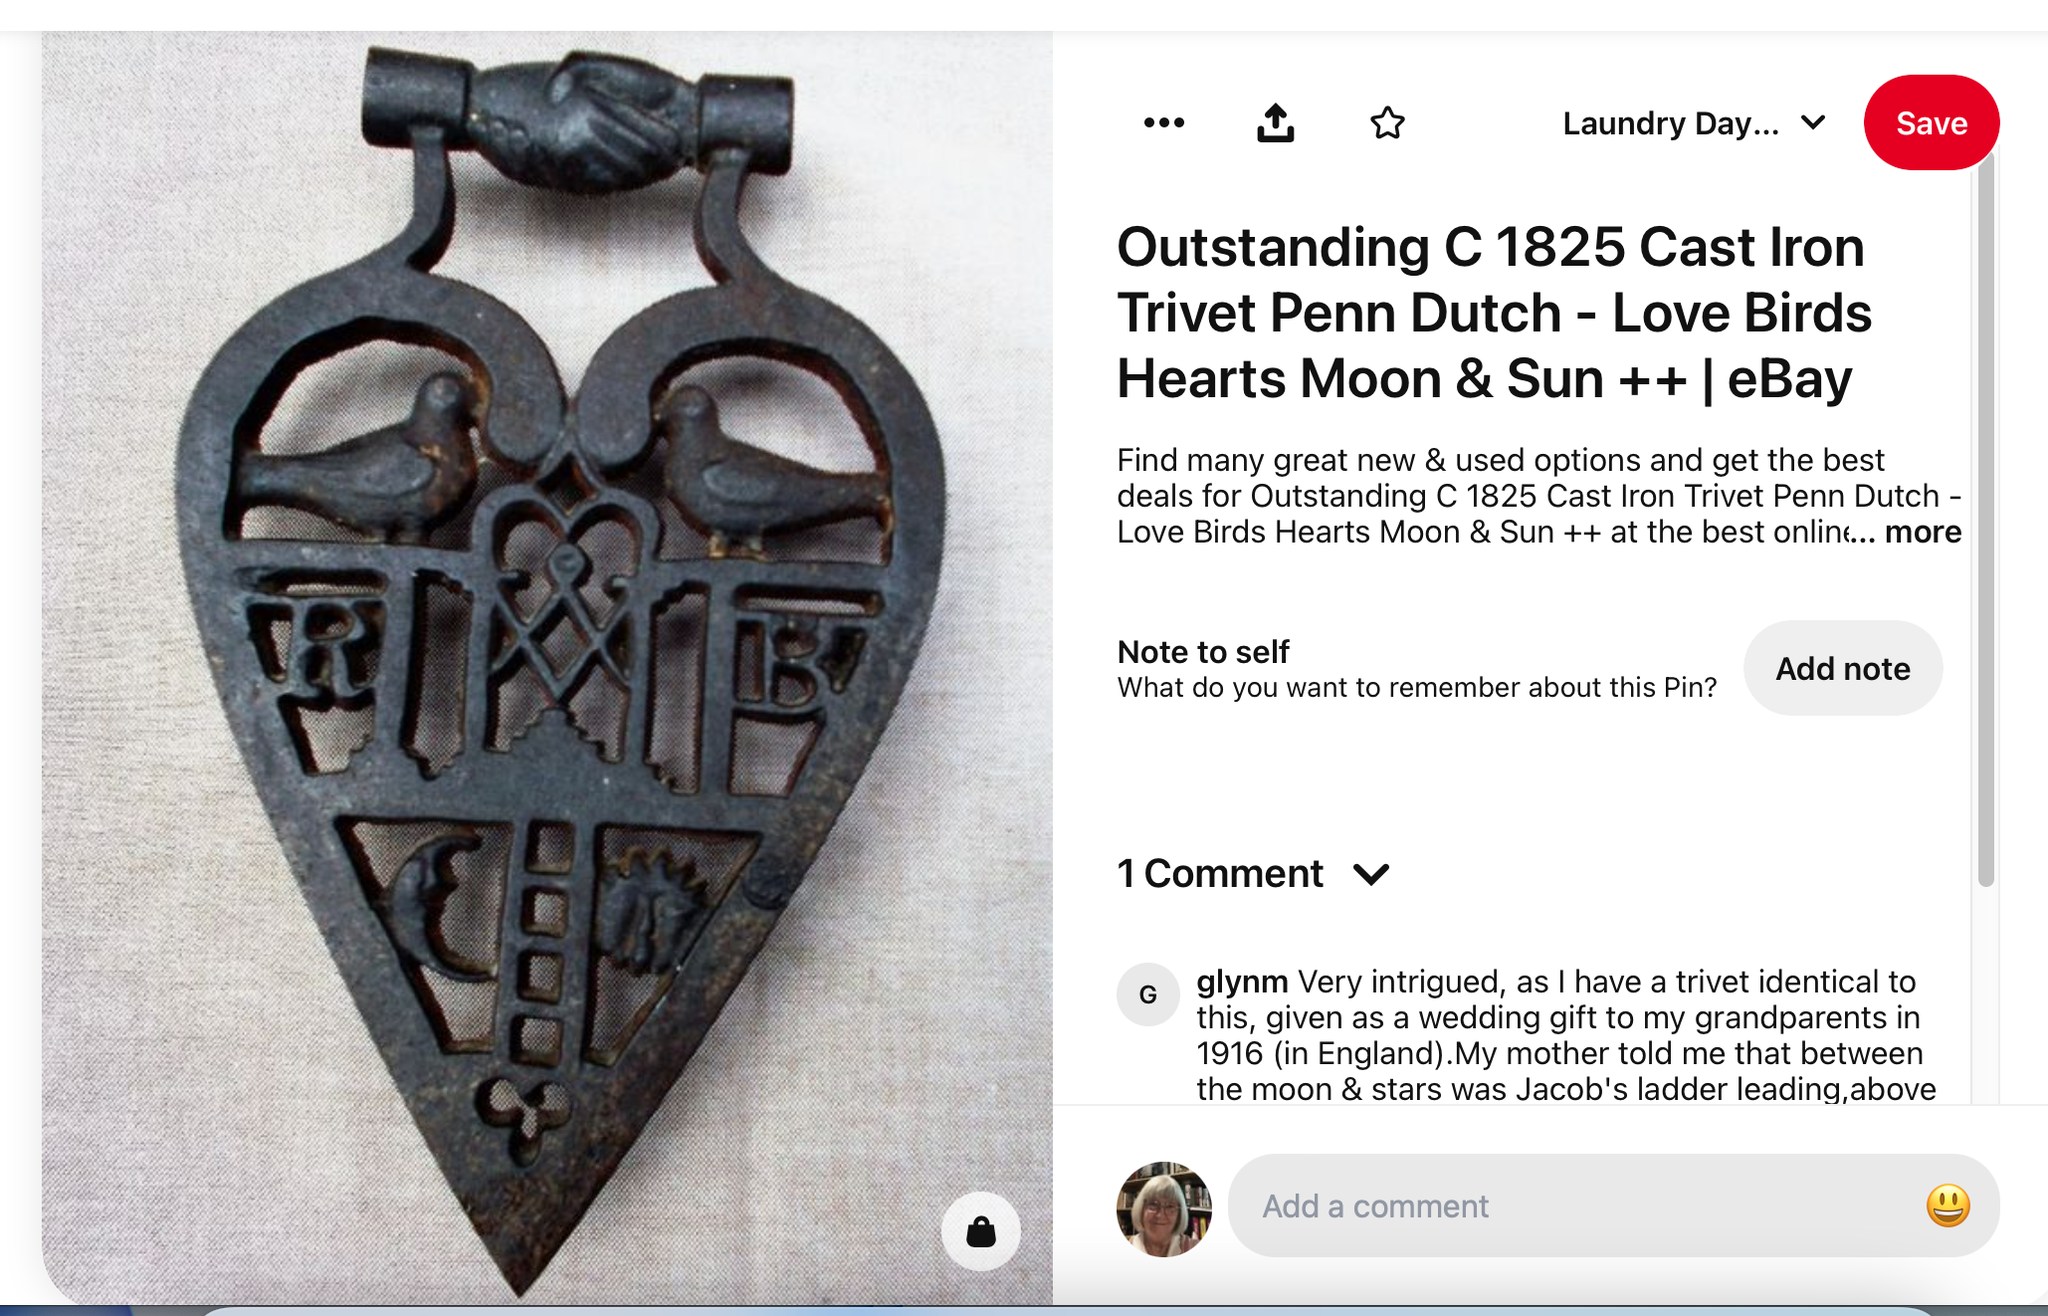Viewport: 2048px width, 1316px height.
Task: Expand description with the more link
Action: click(x=1922, y=532)
